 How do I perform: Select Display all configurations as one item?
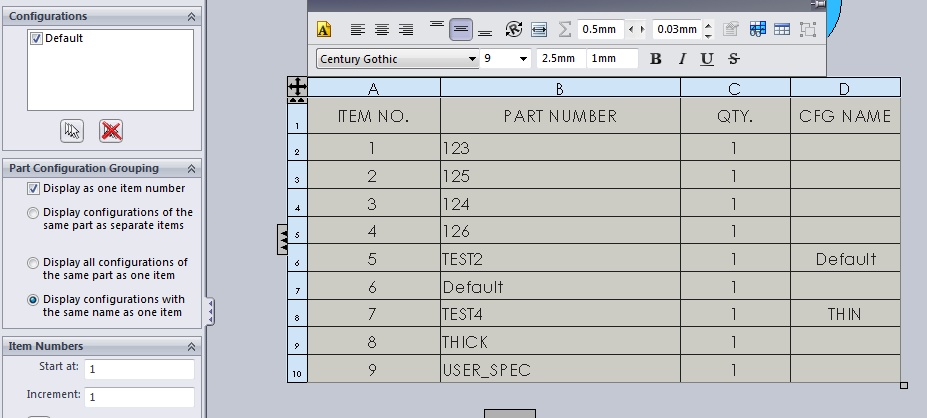click(x=33, y=263)
